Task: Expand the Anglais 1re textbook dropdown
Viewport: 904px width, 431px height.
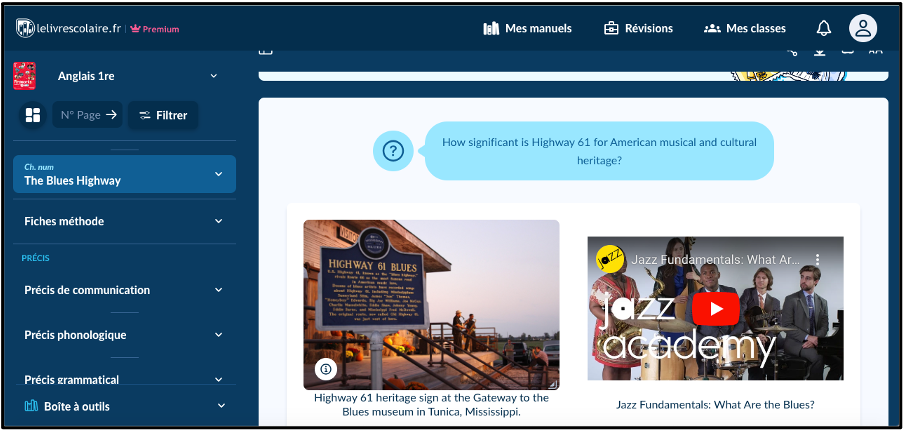Action: (213, 76)
